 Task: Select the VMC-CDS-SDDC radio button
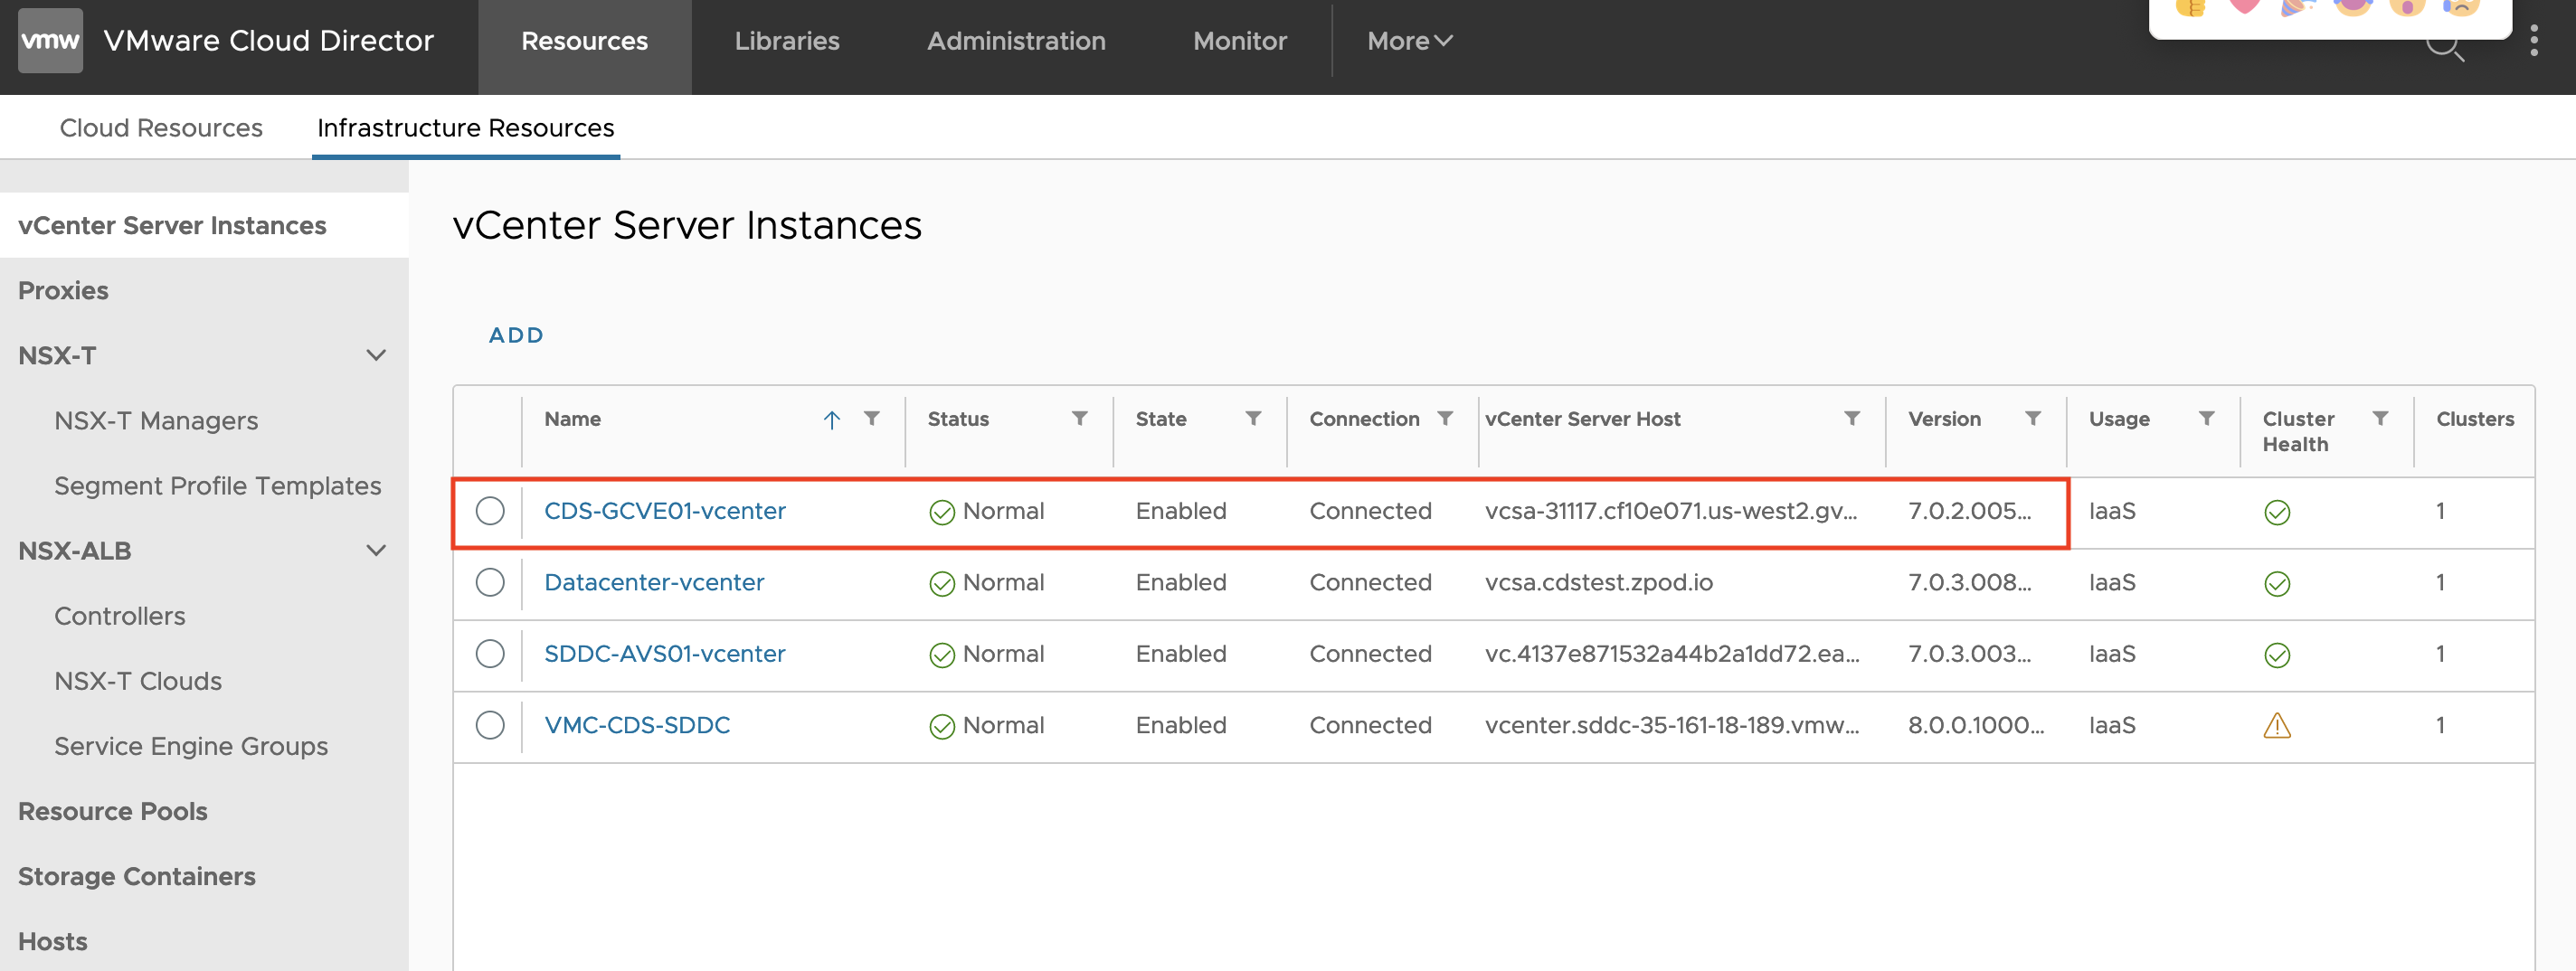pos(490,725)
